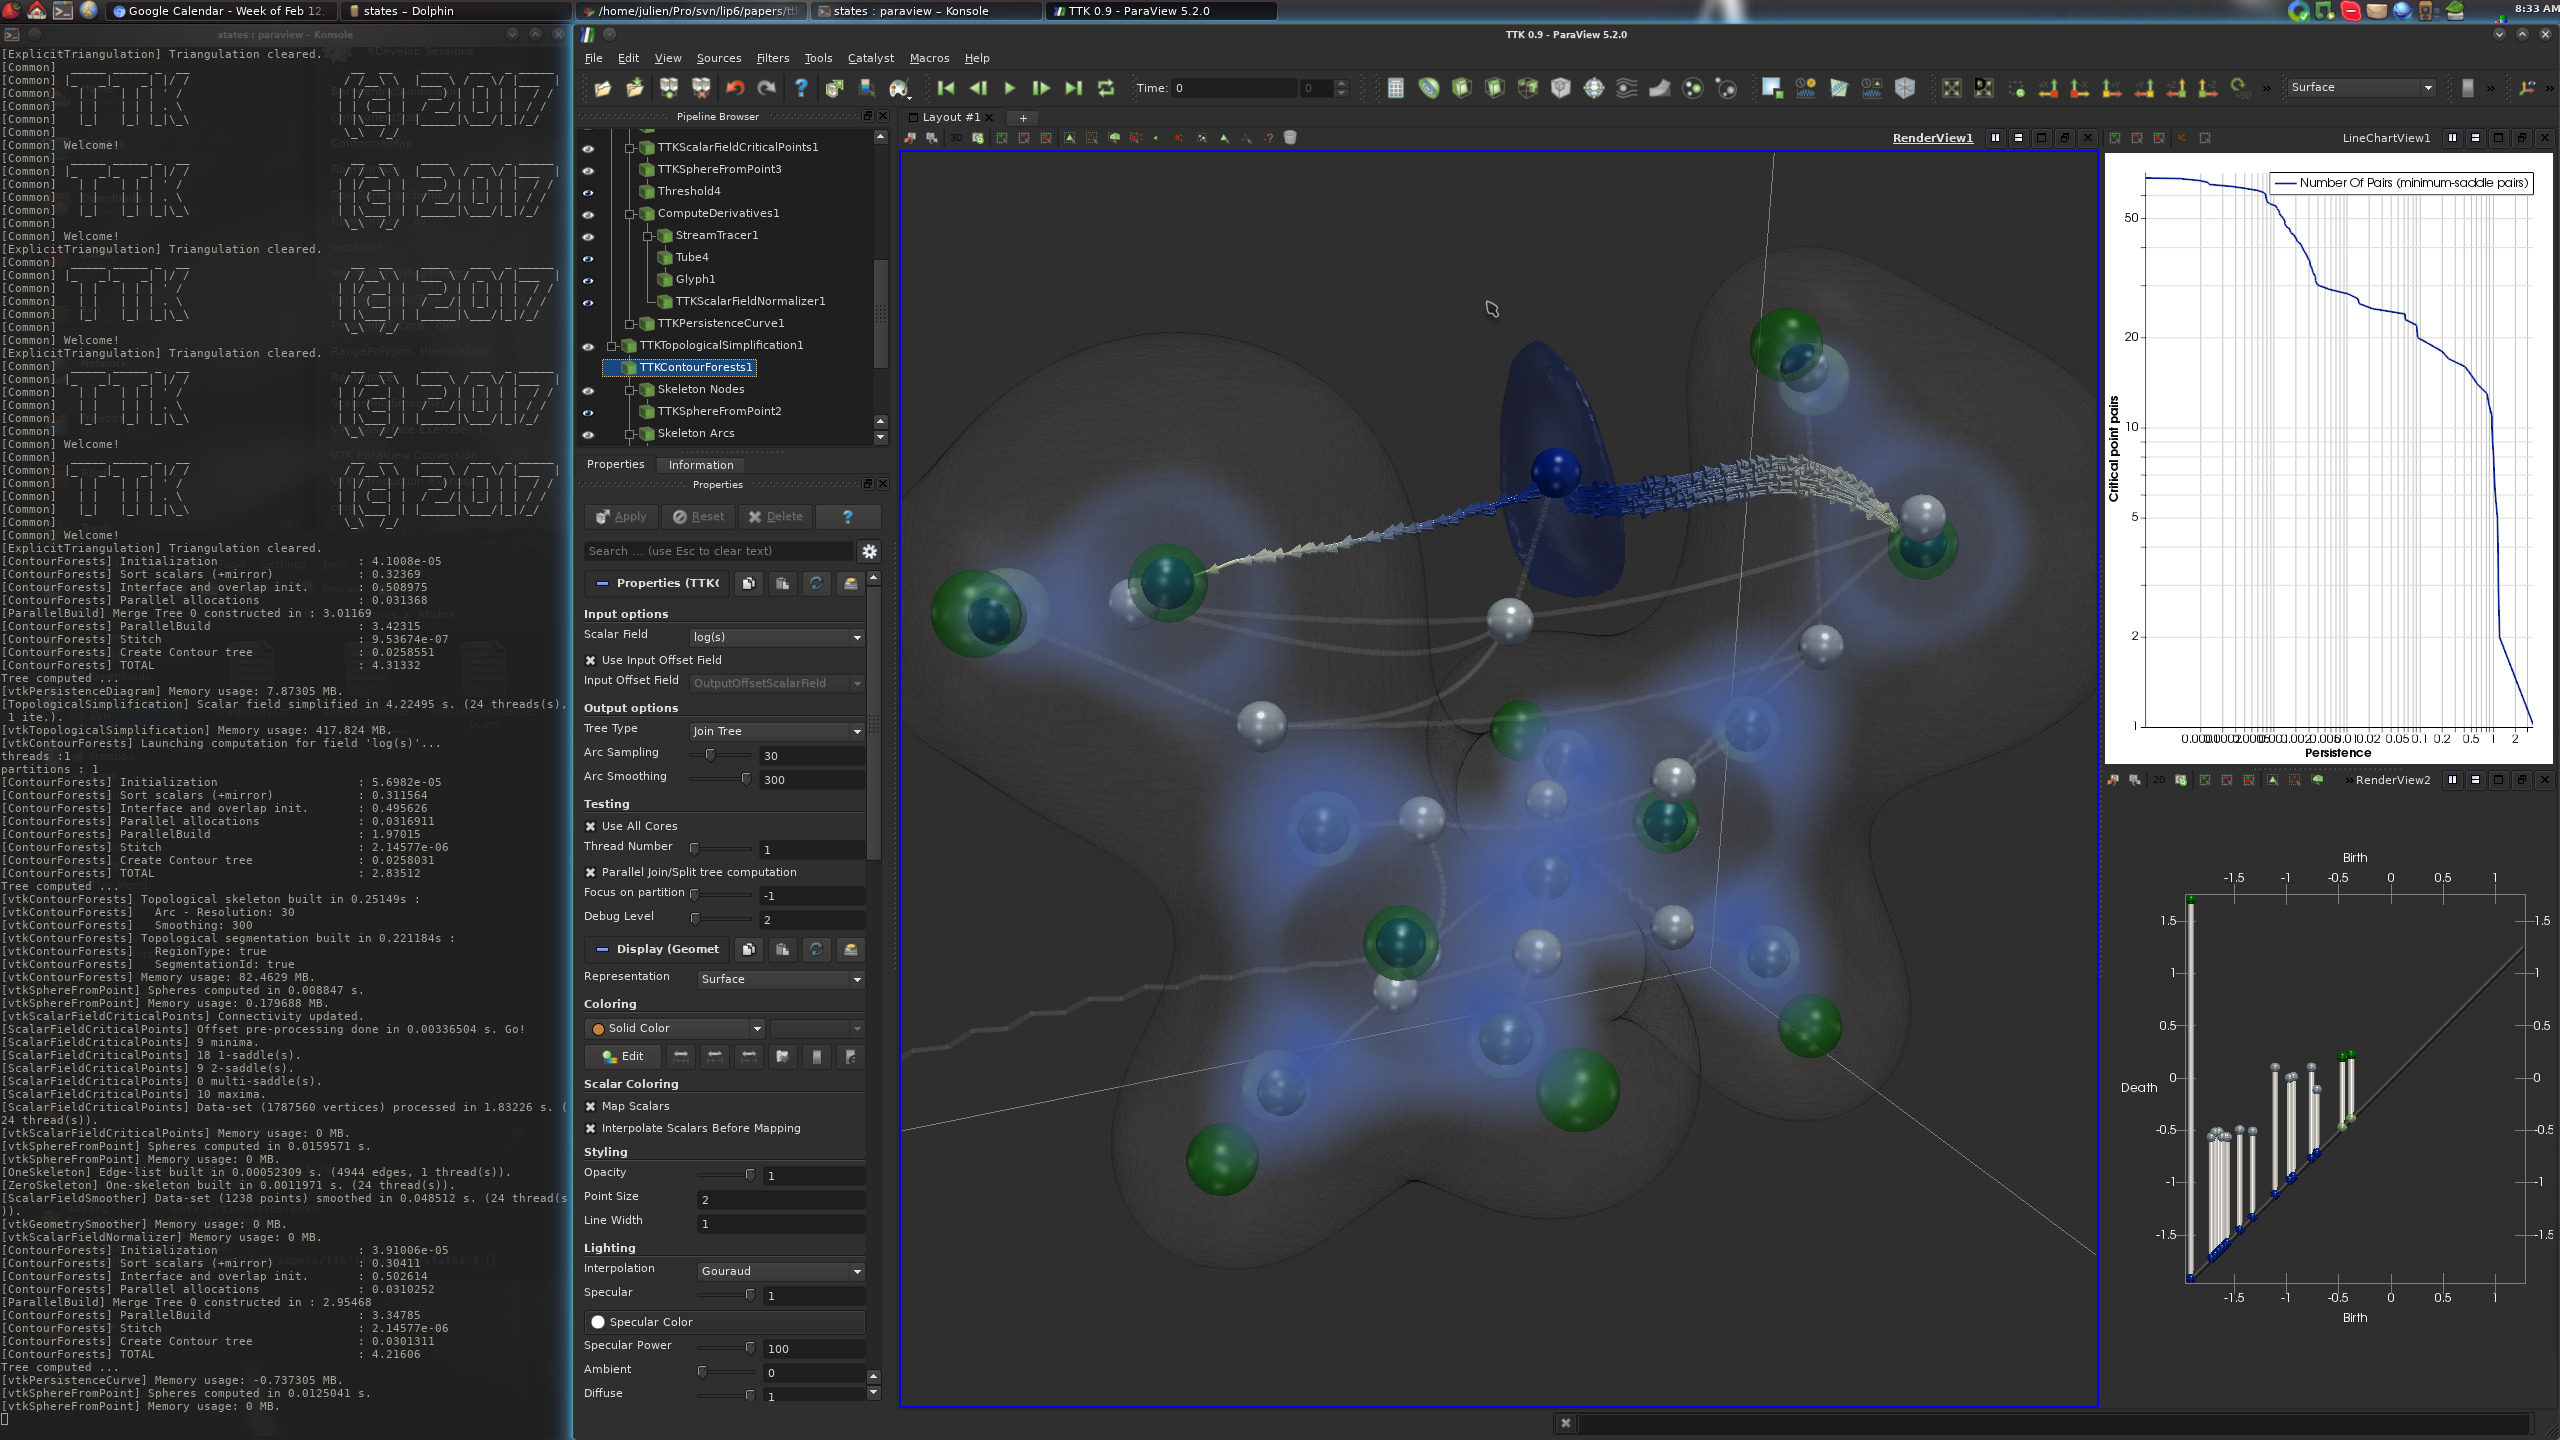2560x1440 pixels.
Task: Click the Open file folder icon
Action: coord(602,89)
